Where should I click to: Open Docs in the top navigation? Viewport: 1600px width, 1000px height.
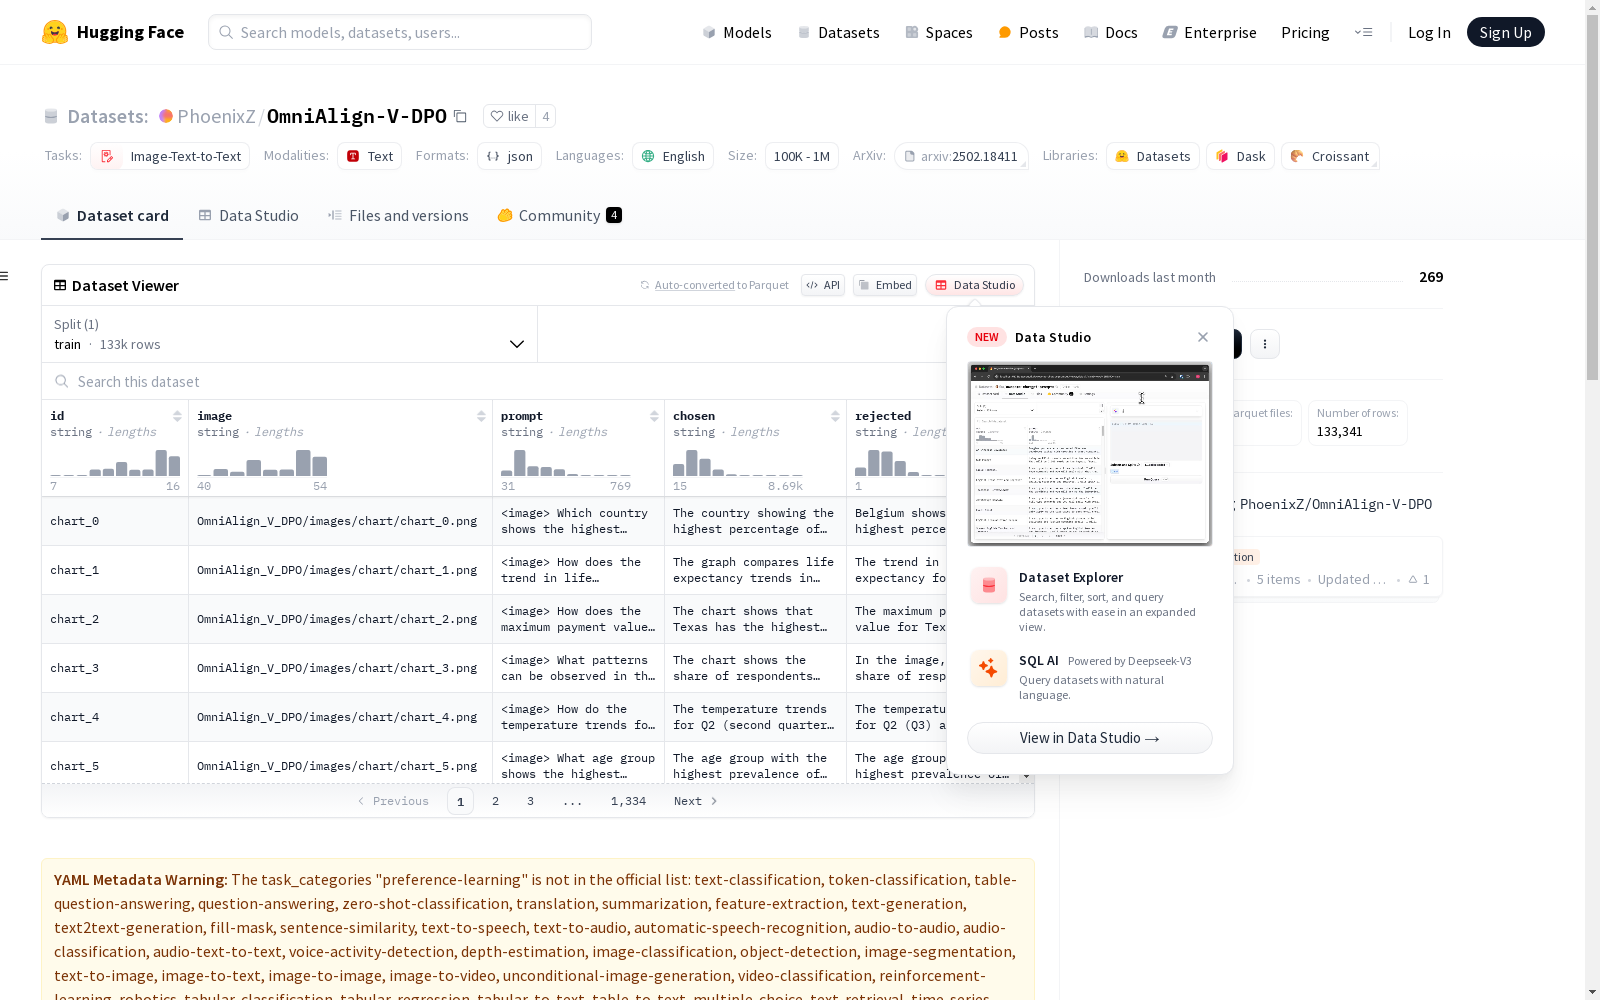[x=1111, y=32]
